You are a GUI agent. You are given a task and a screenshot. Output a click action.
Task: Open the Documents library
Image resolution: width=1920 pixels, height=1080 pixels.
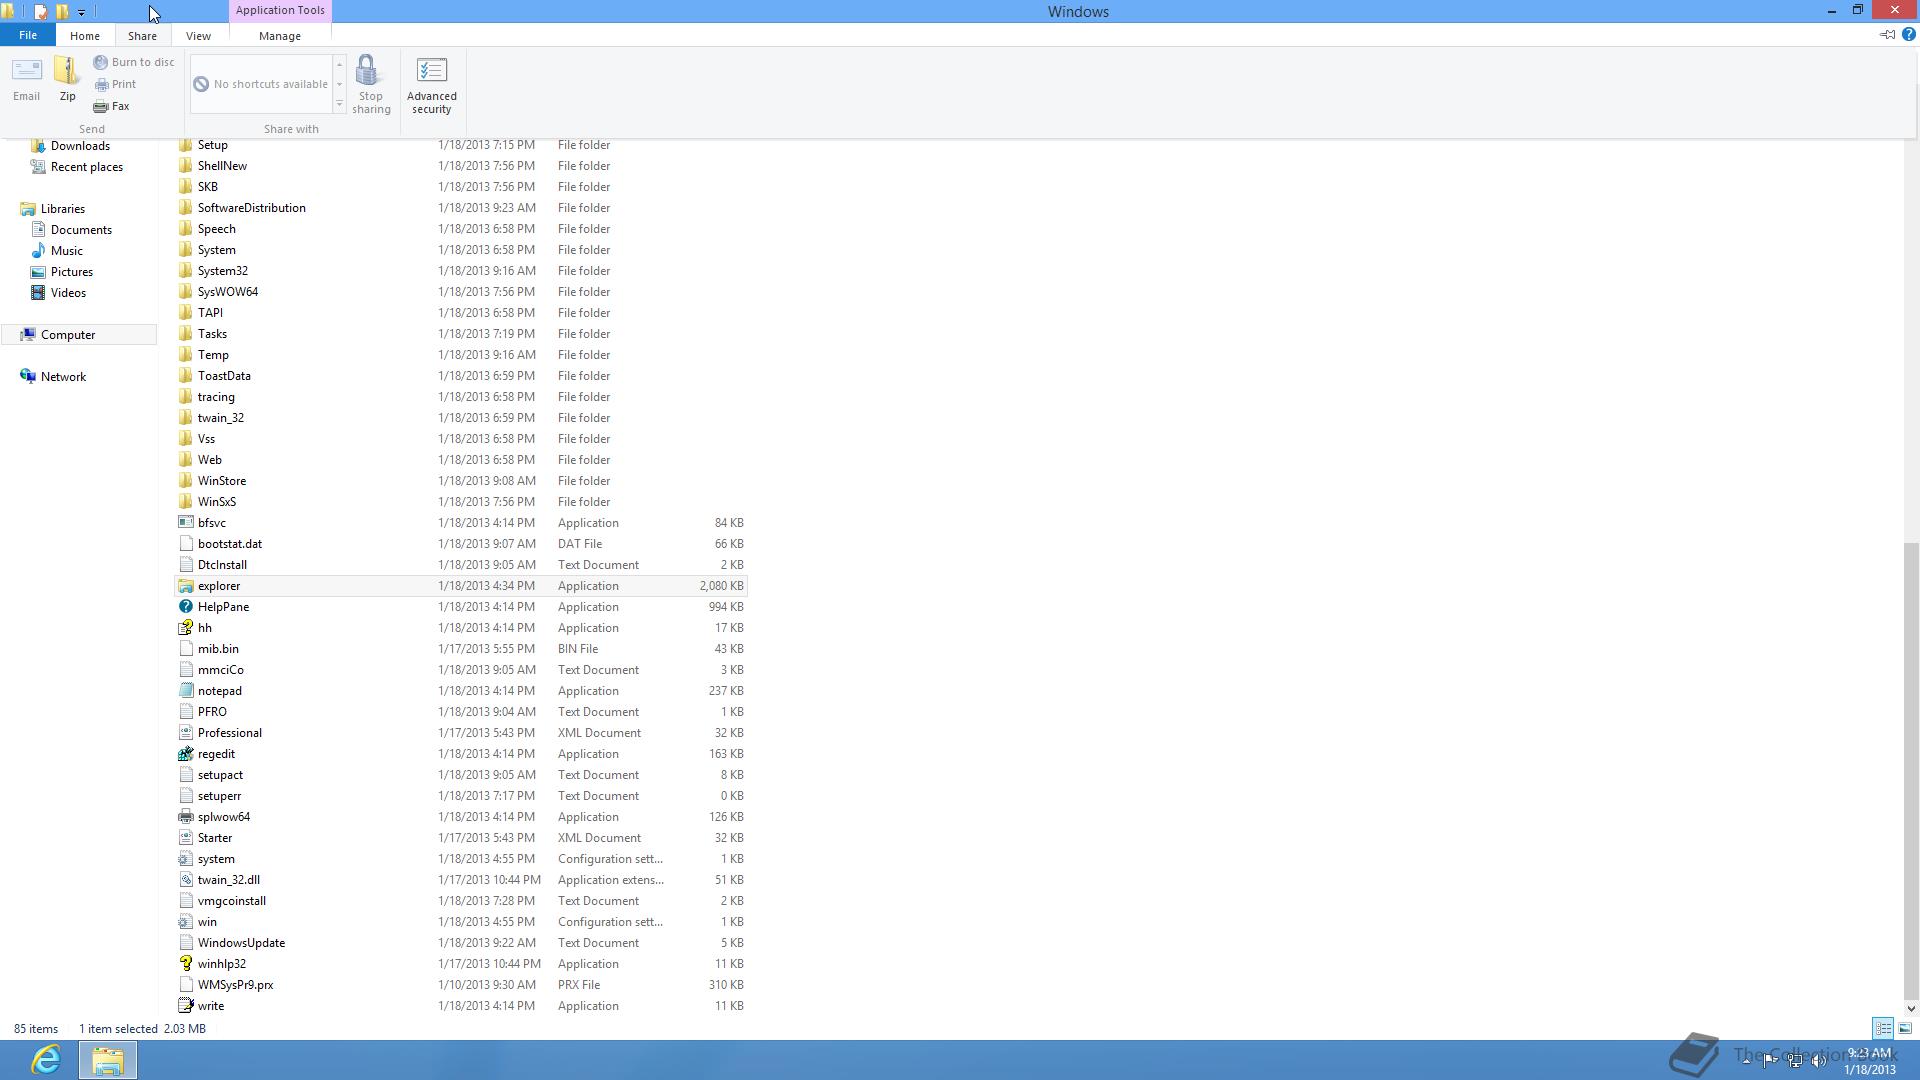pos(81,230)
